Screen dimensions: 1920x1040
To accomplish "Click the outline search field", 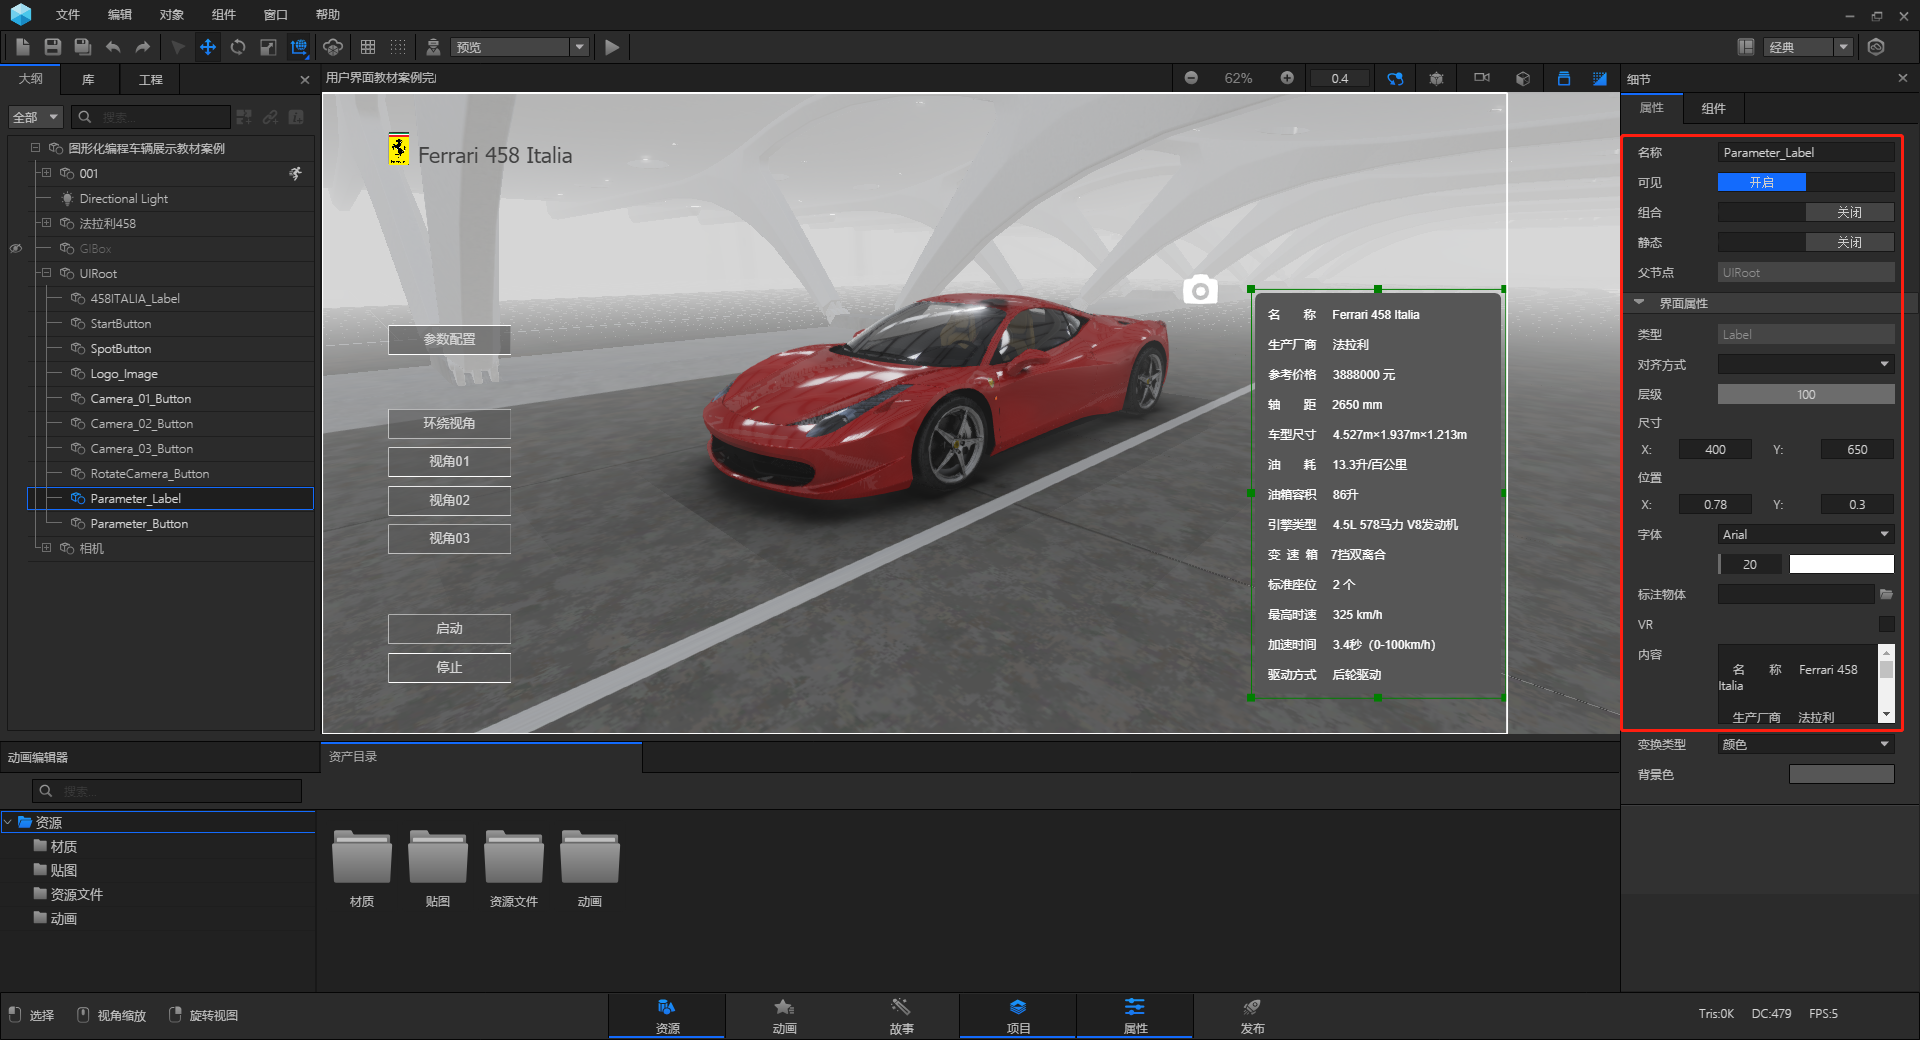I will coord(151,117).
